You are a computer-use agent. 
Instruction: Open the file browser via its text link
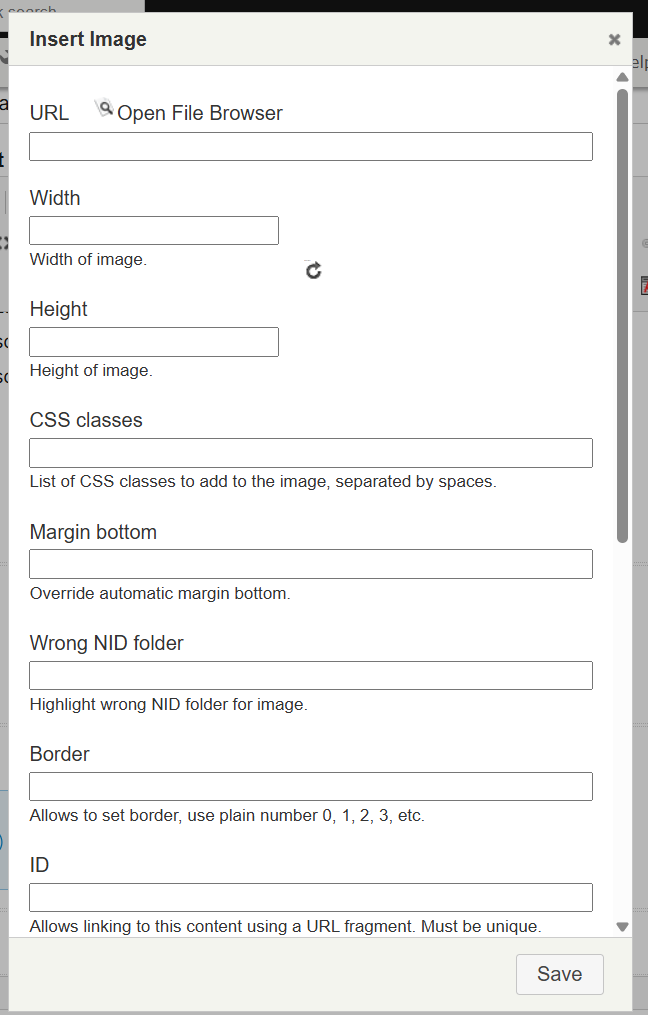click(199, 113)
